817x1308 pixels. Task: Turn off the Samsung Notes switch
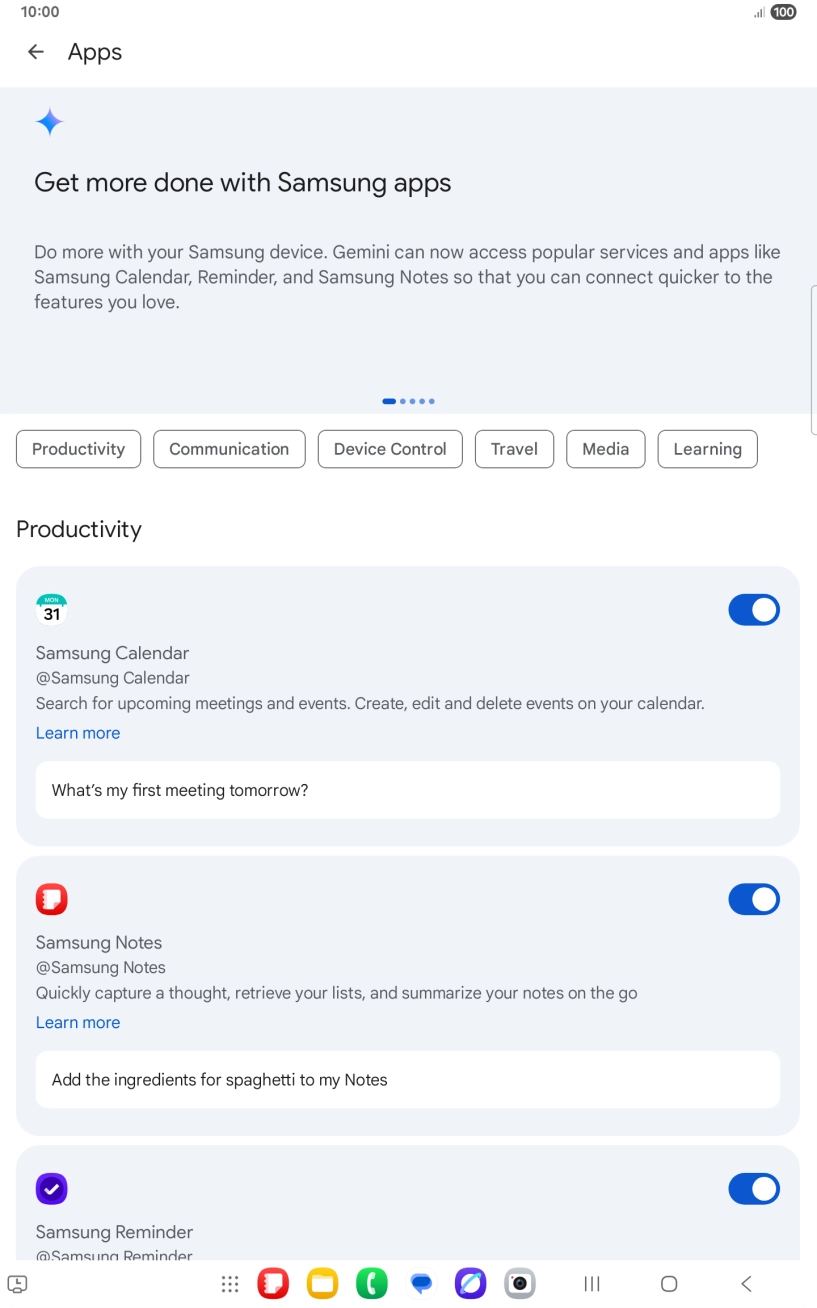click(754, 900)
